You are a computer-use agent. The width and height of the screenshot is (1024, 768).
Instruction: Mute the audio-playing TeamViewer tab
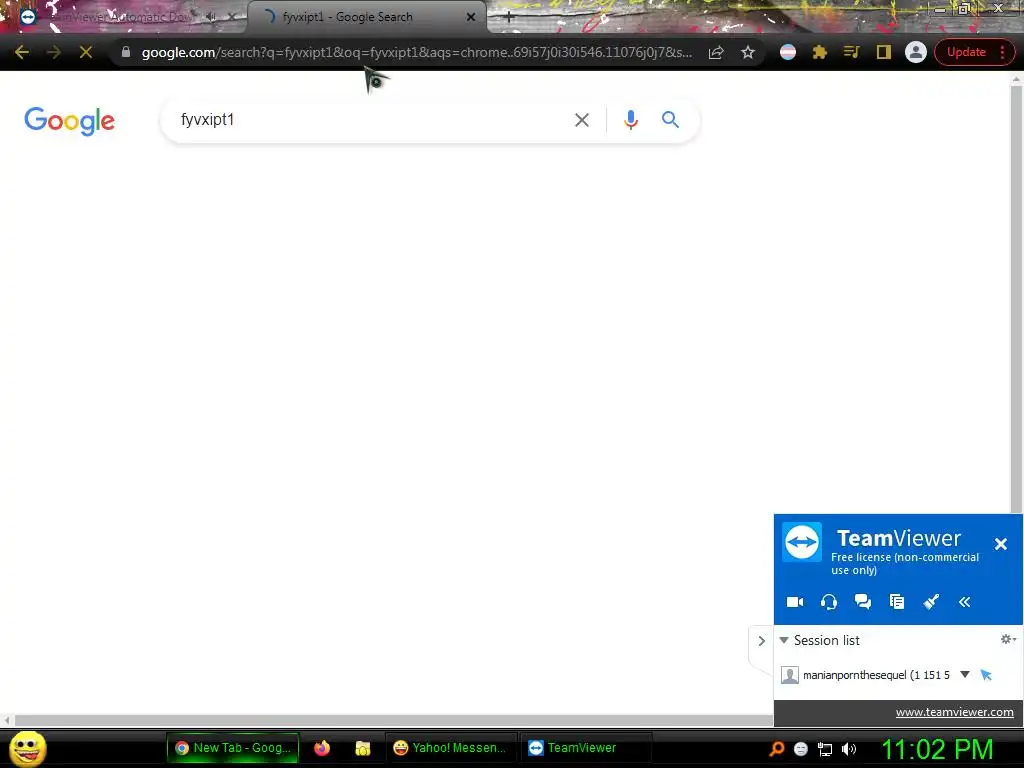pyautogui.click(x=211, y=17)
